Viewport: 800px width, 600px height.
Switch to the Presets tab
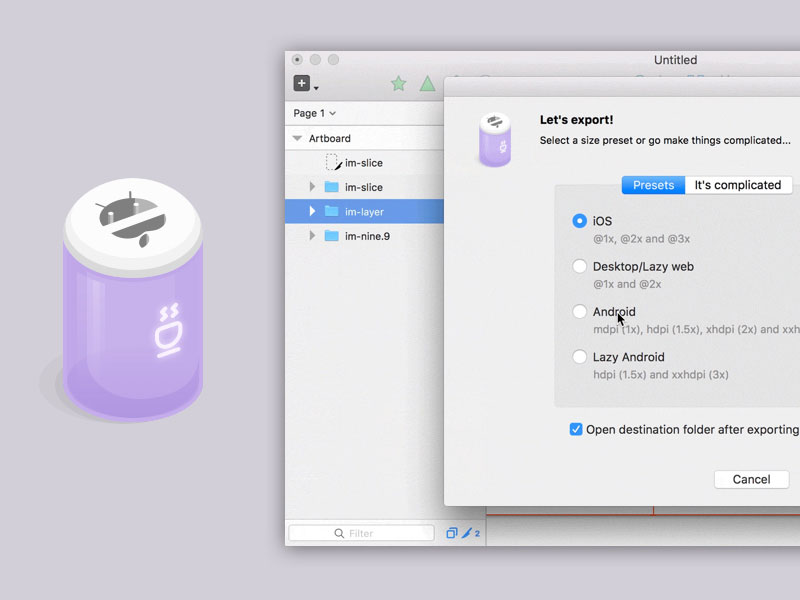[654, 185]
